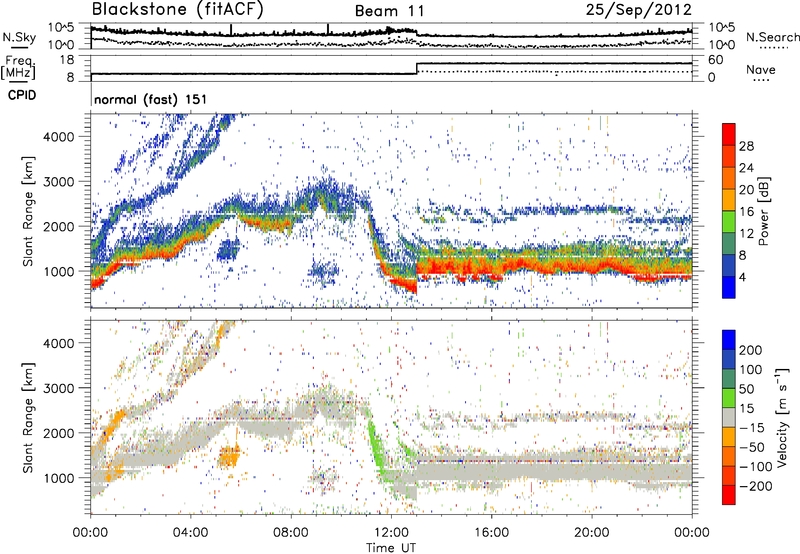Click the 'N.Search' legend label
This screenshot has width=800, height=554.
772,37
